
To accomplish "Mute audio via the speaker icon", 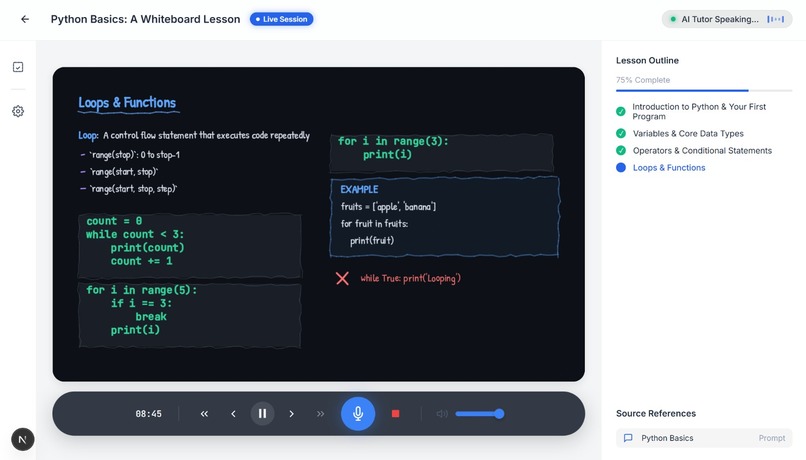I will pyautogui.click(x=442, y=414).
